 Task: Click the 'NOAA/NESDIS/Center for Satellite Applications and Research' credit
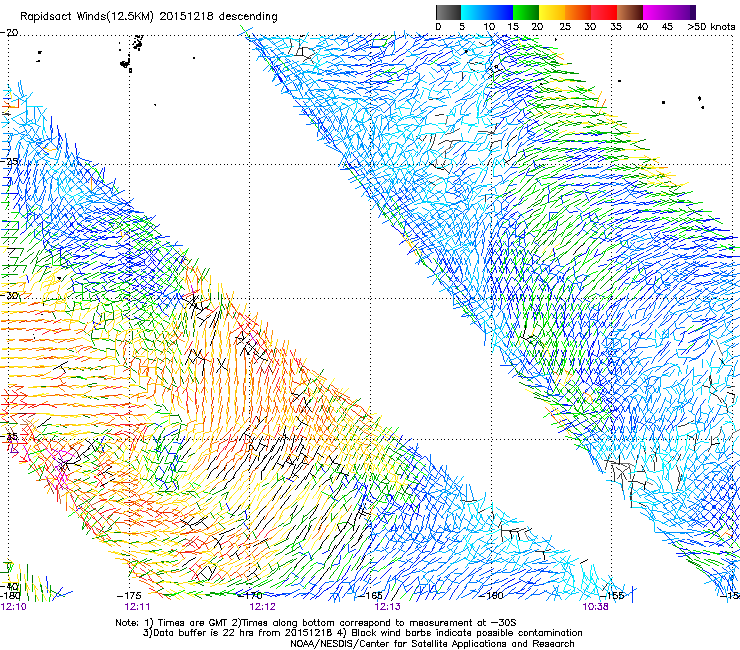point(432,644)
